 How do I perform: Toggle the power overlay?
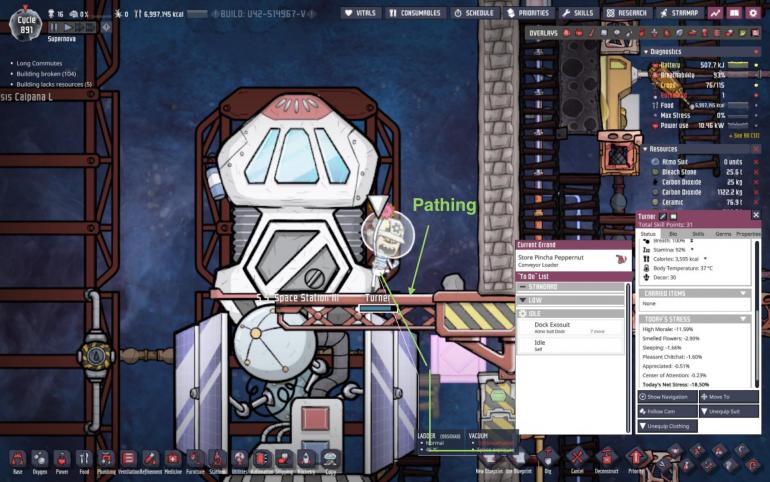click(579, 33)
